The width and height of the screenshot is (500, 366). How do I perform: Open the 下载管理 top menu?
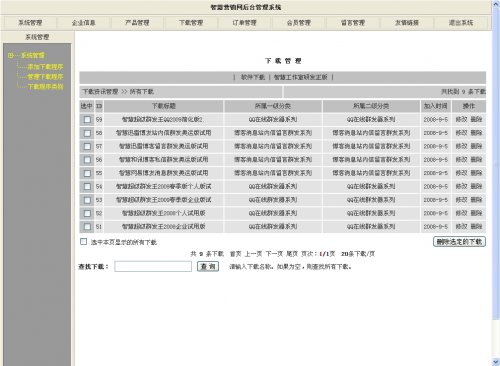click(191, 23)
